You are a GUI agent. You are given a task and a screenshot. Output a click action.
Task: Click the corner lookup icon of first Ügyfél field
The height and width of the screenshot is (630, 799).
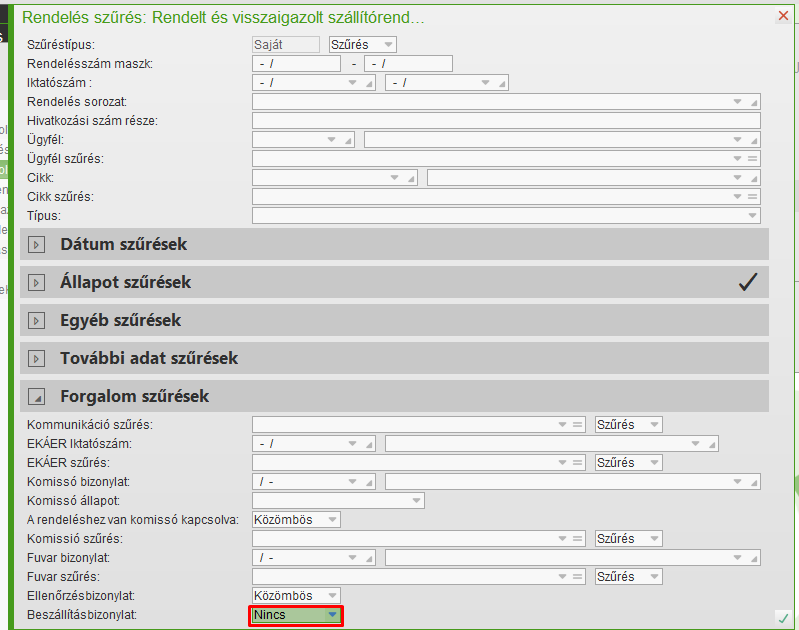coord(349,140)
